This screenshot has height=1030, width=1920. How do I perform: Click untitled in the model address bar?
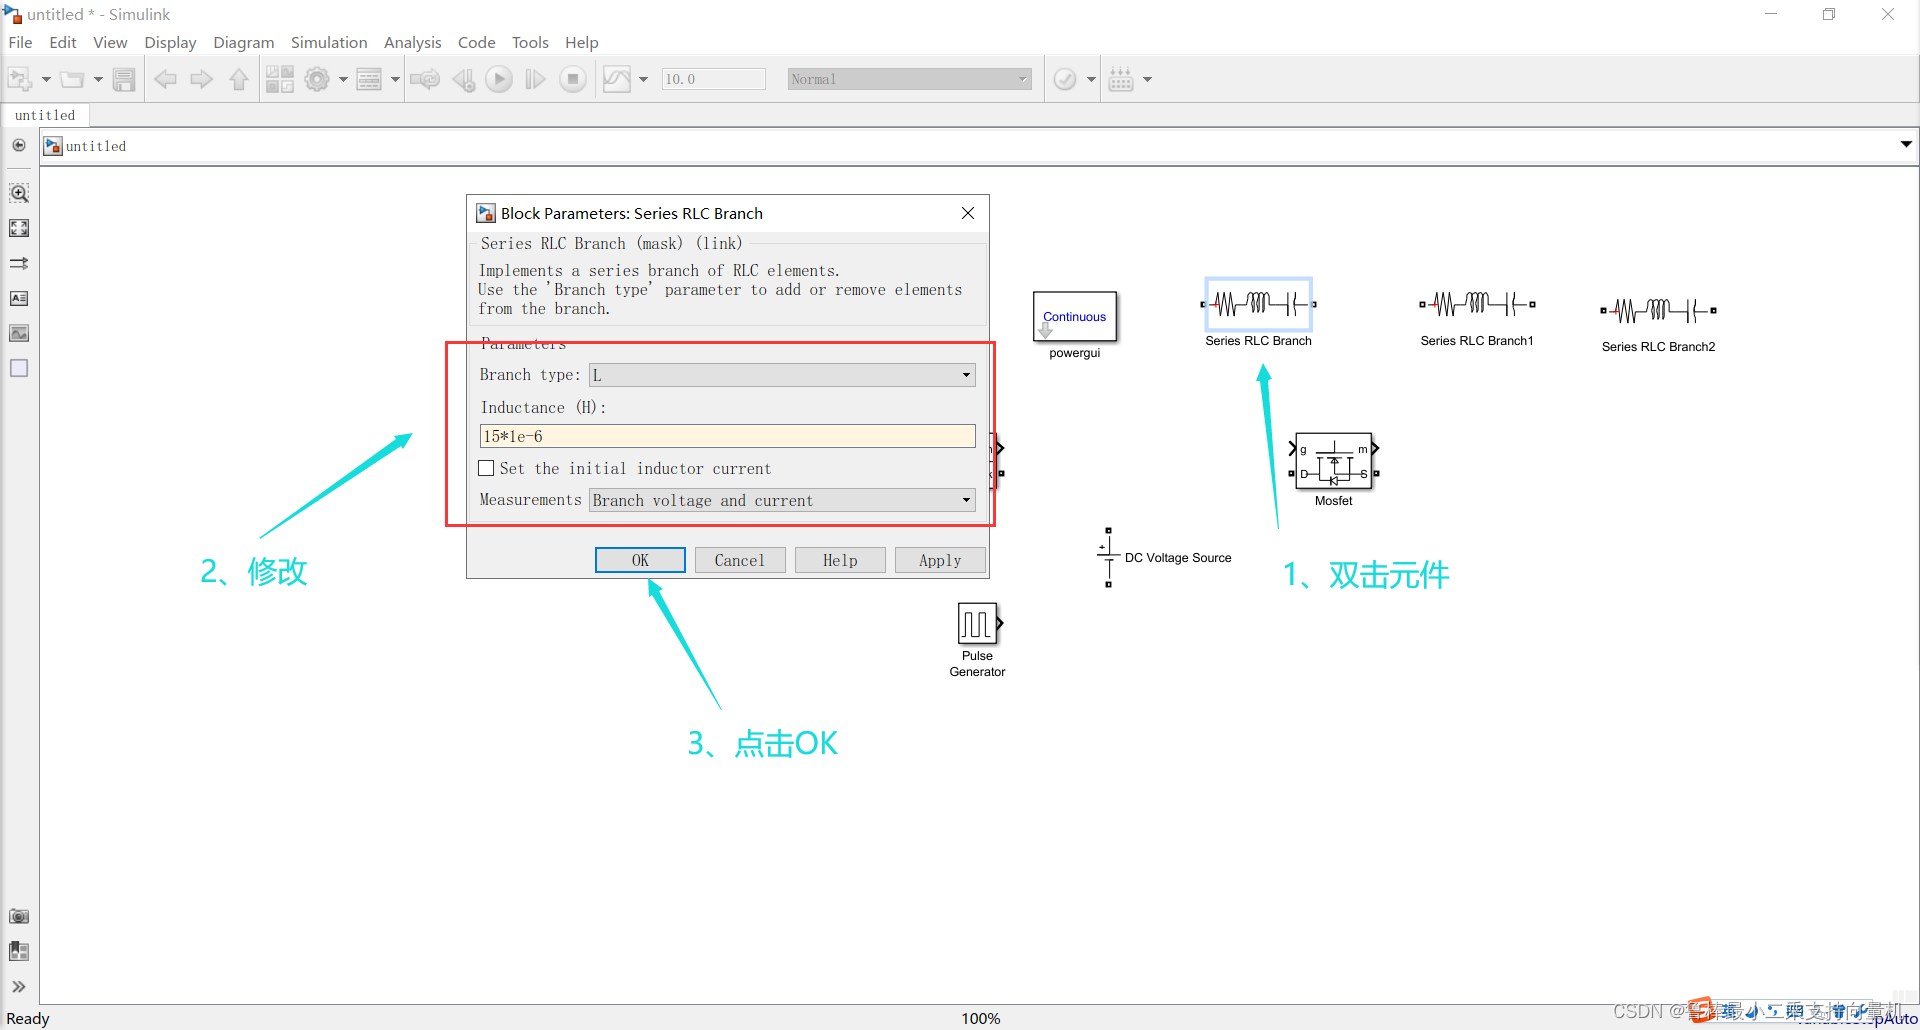(x=96, y=146)
